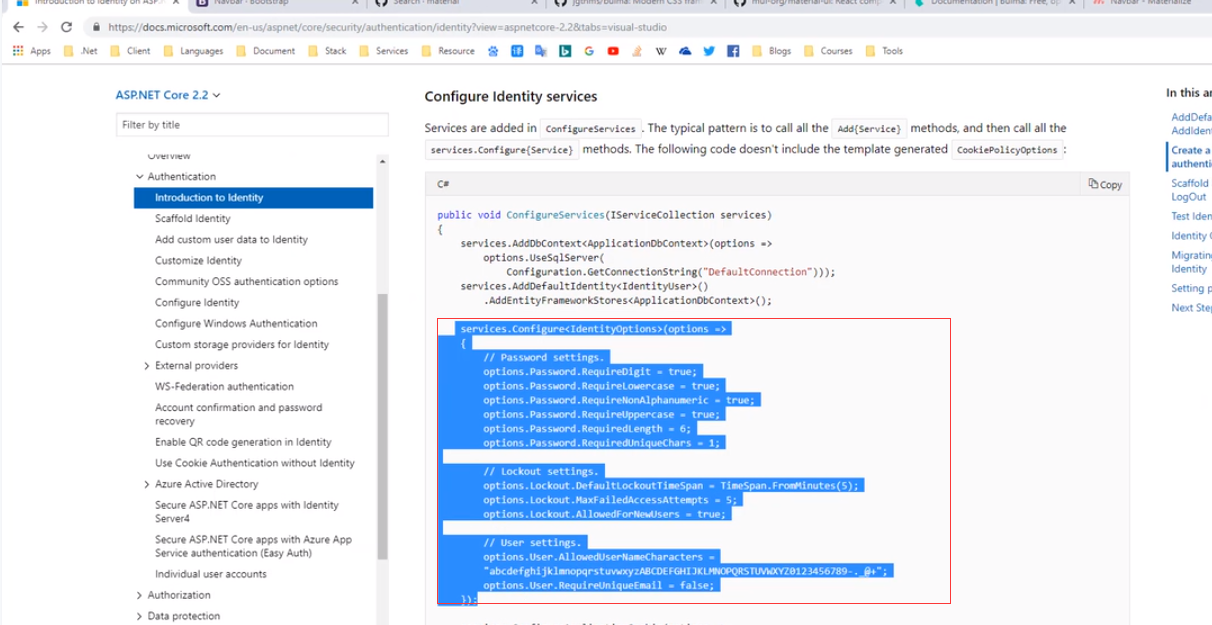Open the YouTube bookmark icon
1212x625 pixels.
click(613, 51)
